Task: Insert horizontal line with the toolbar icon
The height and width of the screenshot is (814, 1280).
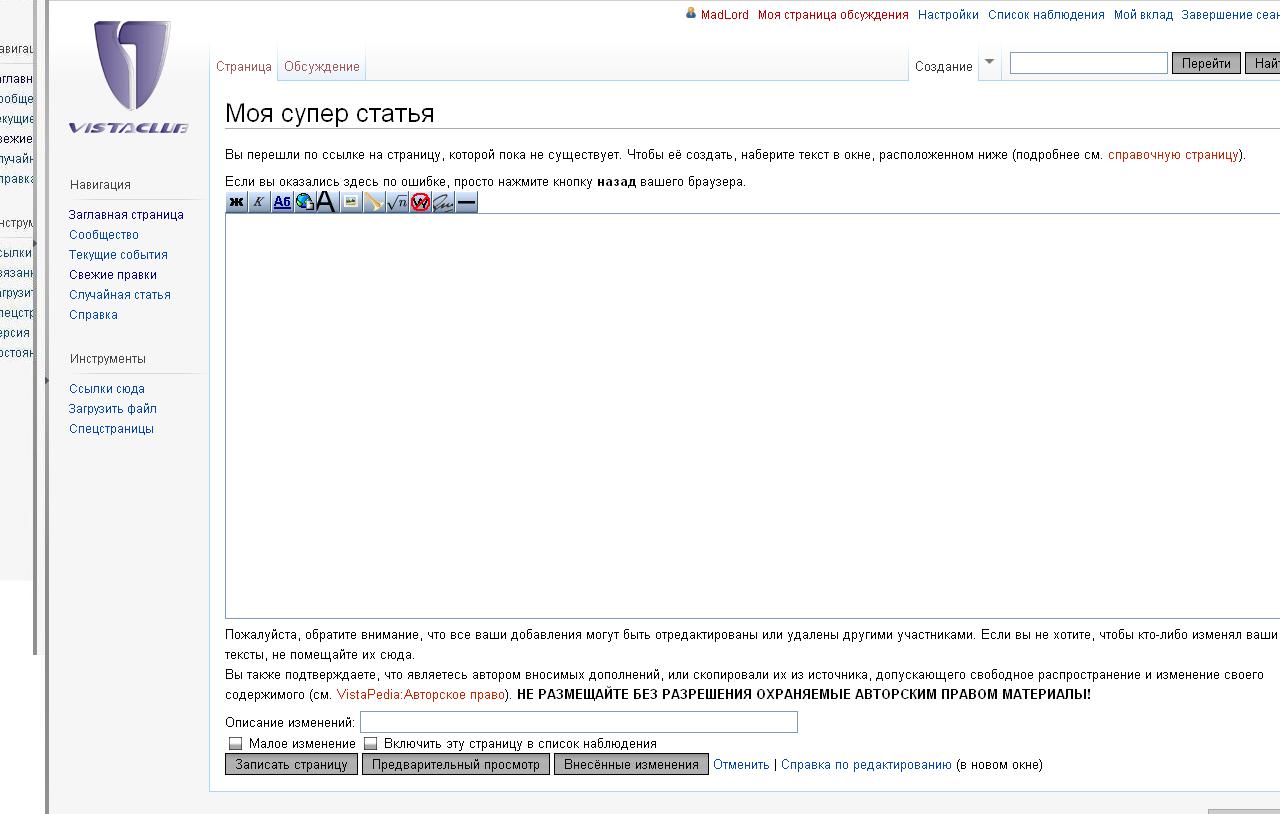Action: [466, 202]
